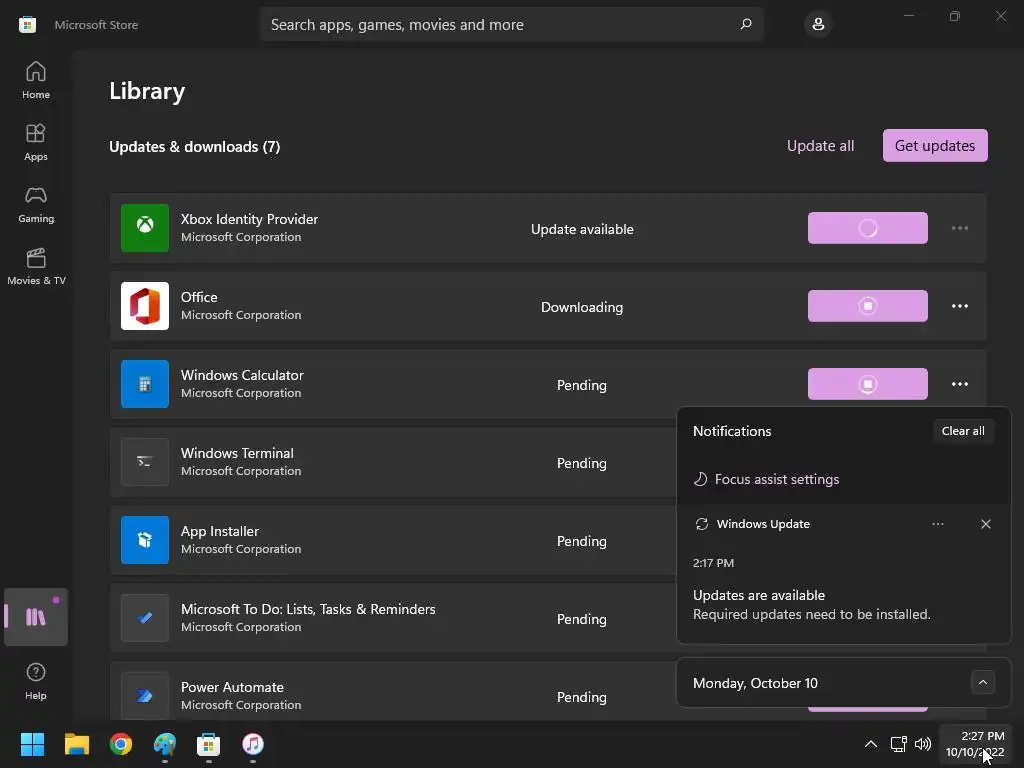Open more options for Xbox Identity Provider
Image resolution: width=1024 pixels, height=768 pixels.
pos(959,228)
